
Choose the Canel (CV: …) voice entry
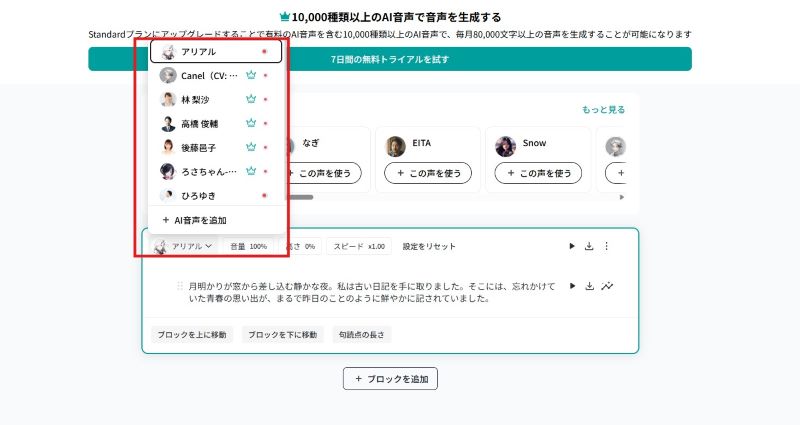pyautogui.click(x=216, y=76)
